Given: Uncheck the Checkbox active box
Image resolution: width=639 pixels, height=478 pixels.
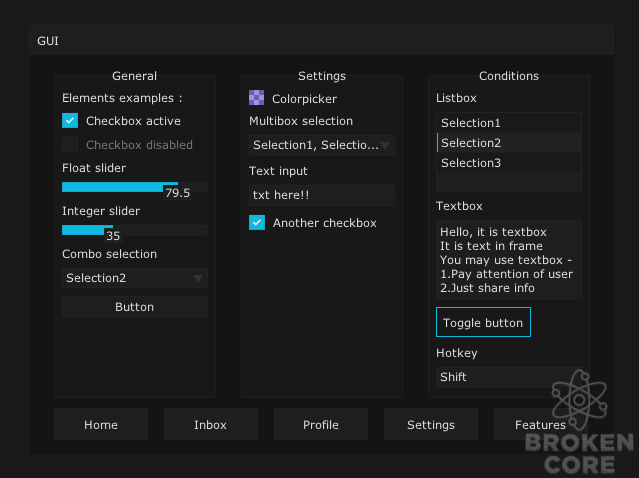Looking at the screenshot, I should click(x=70, y=121).
